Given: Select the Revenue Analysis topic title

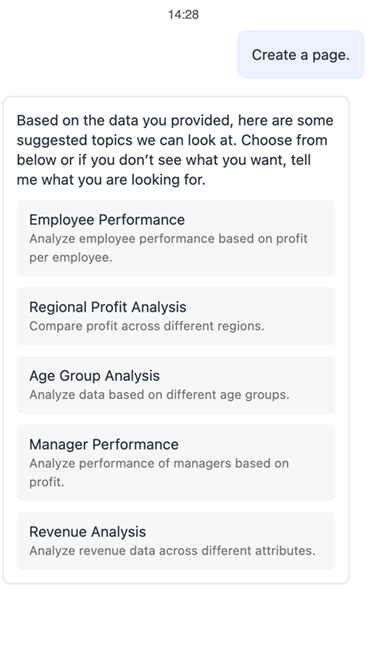Looking at the screenshot, I should (x=87, y=531).
